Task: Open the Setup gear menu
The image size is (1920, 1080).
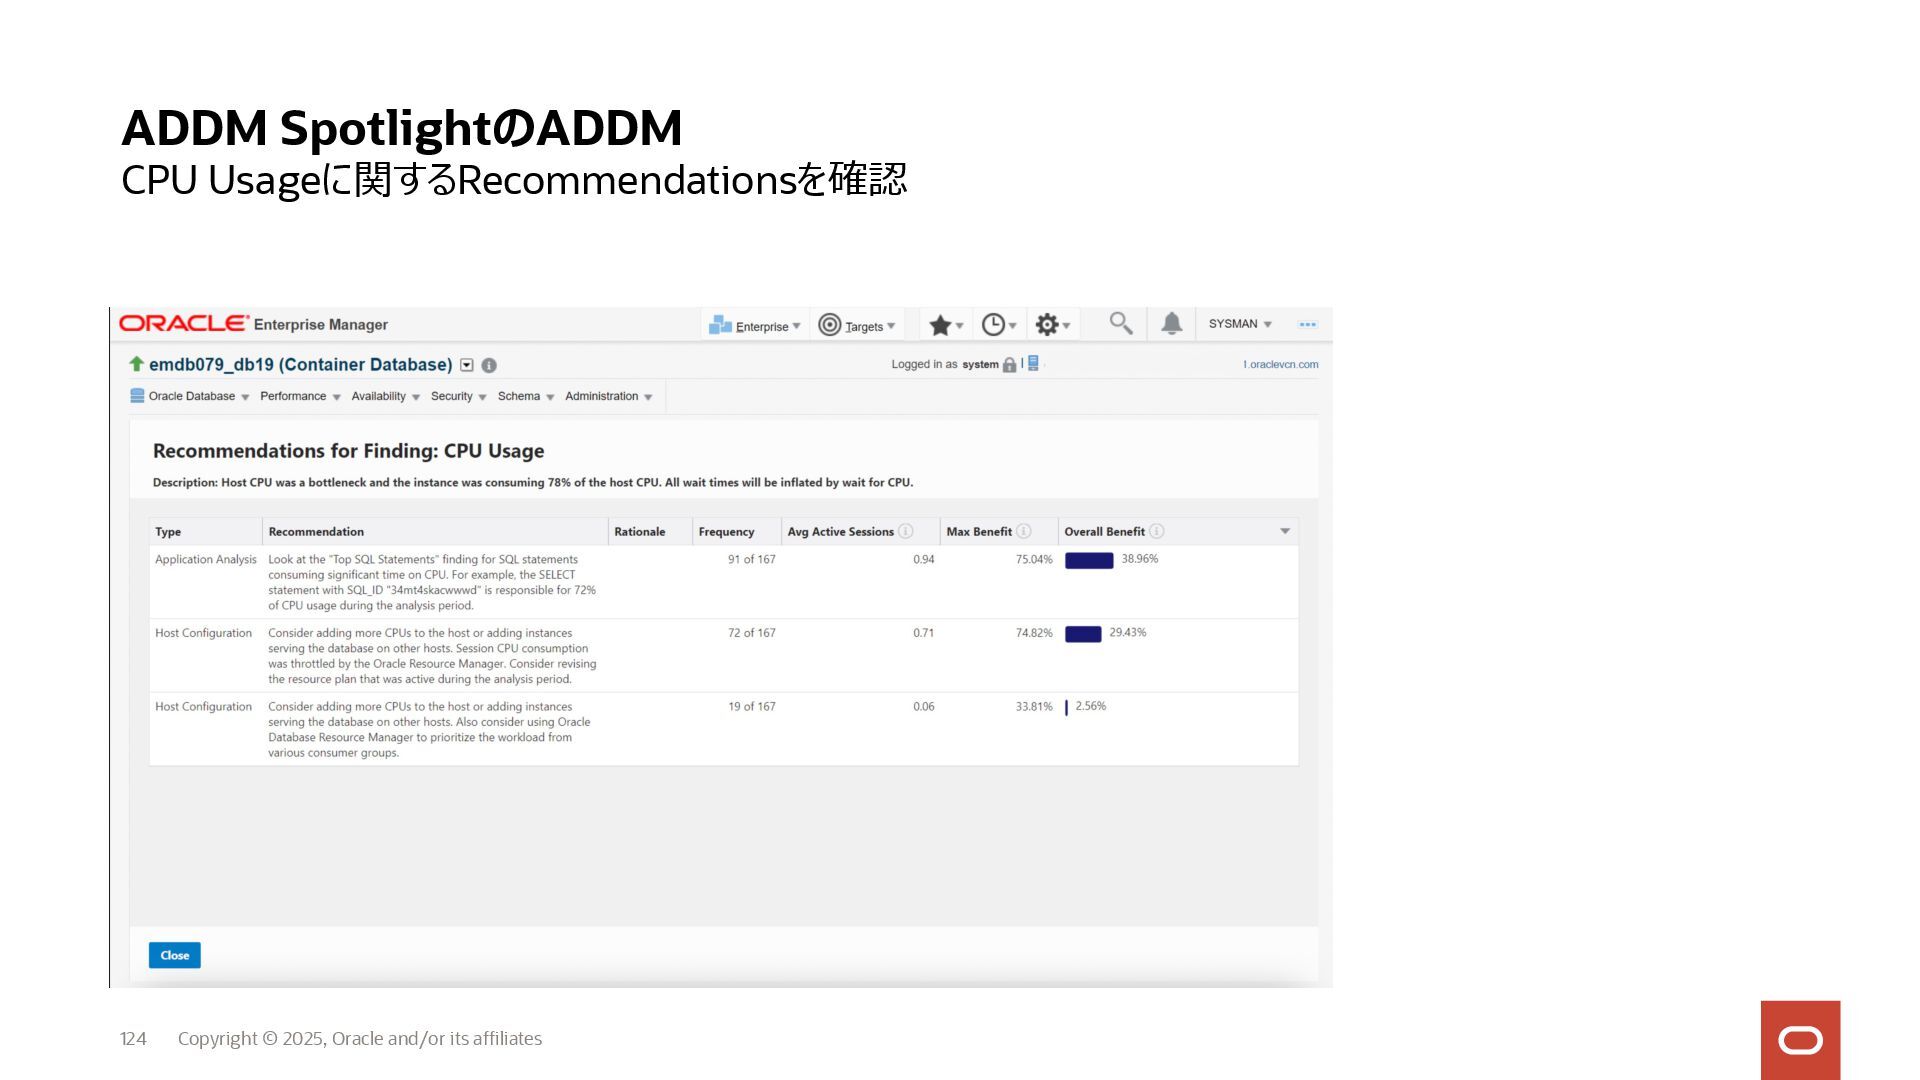Action: click(x=1053, y=325)
